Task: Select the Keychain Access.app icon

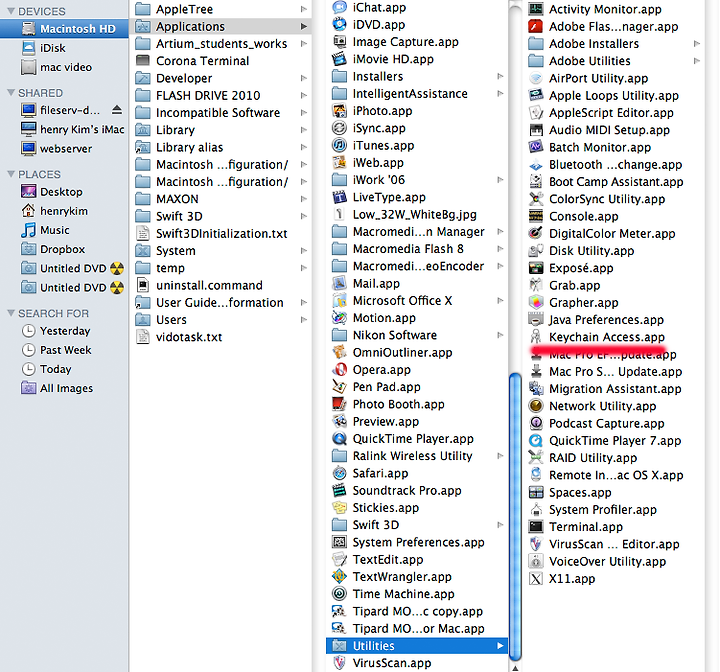Action: pos(536,337)
